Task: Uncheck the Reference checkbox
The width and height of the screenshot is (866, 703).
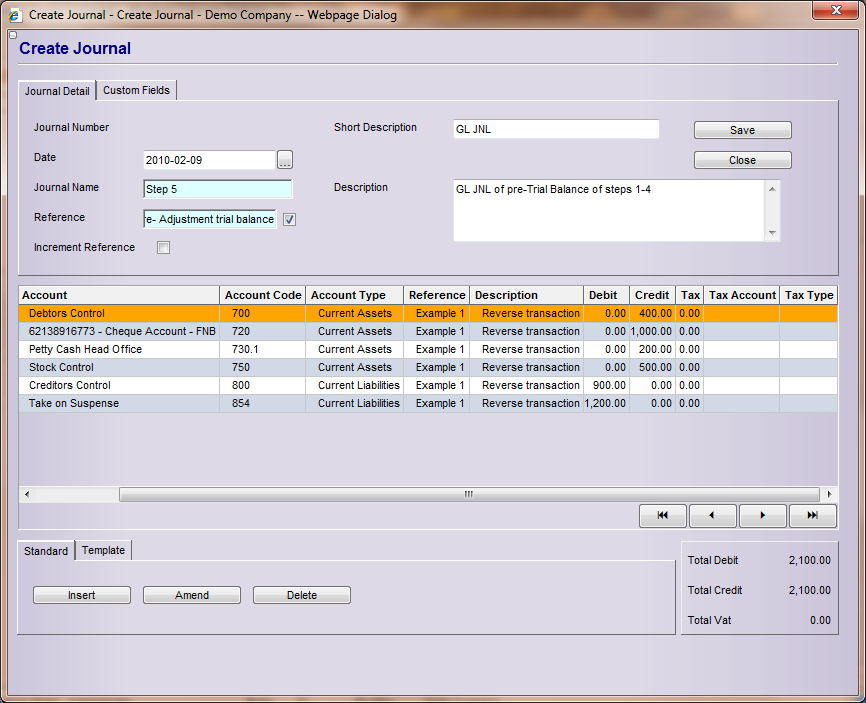Action: coord(290,220)
